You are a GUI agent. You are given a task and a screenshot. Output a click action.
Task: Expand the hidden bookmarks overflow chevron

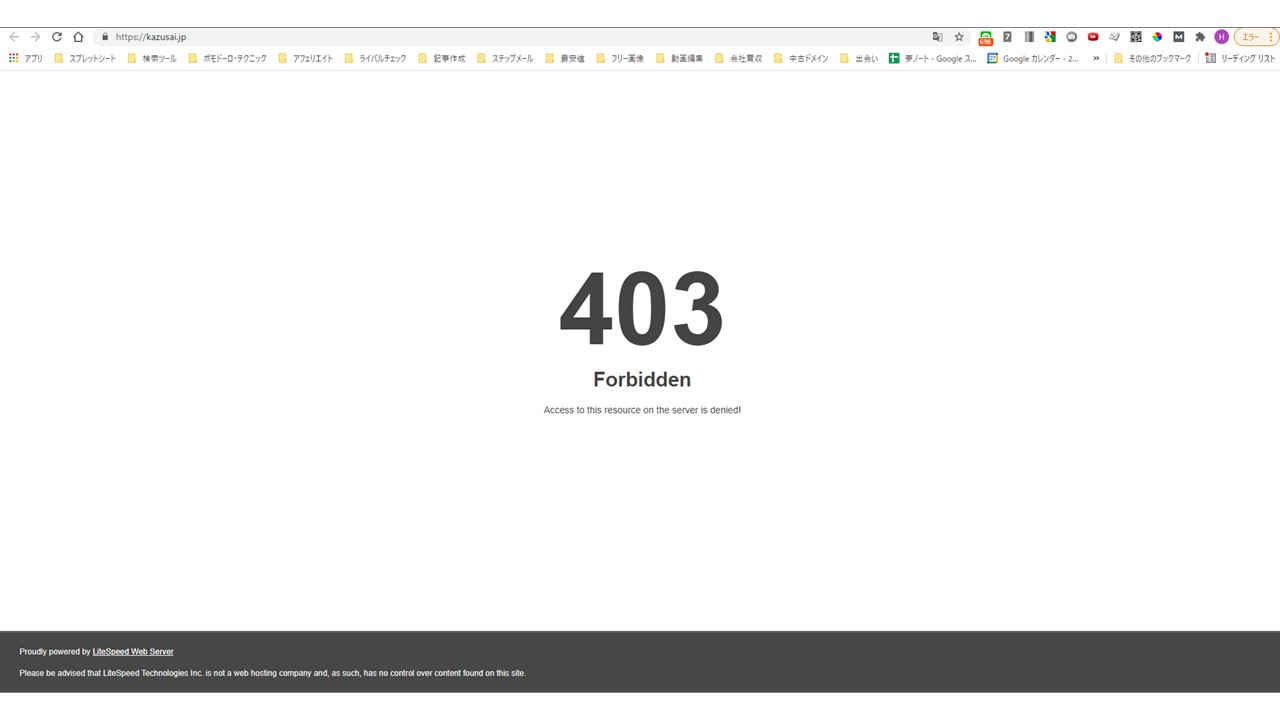point(1096,58)
